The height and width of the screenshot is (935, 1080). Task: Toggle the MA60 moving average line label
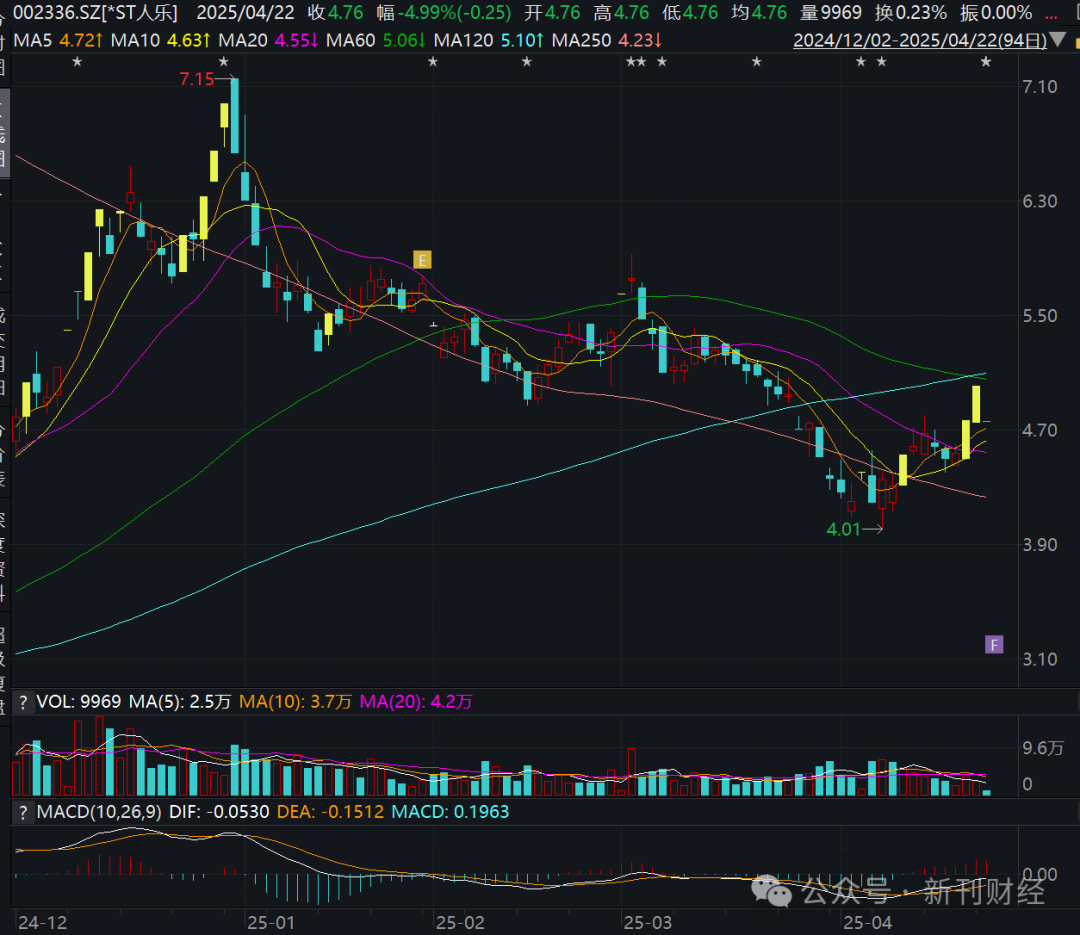377,41
